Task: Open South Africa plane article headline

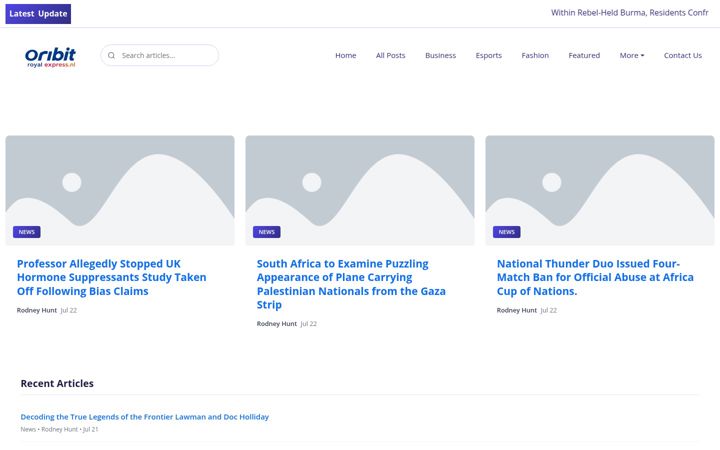Action: (351, 284)
